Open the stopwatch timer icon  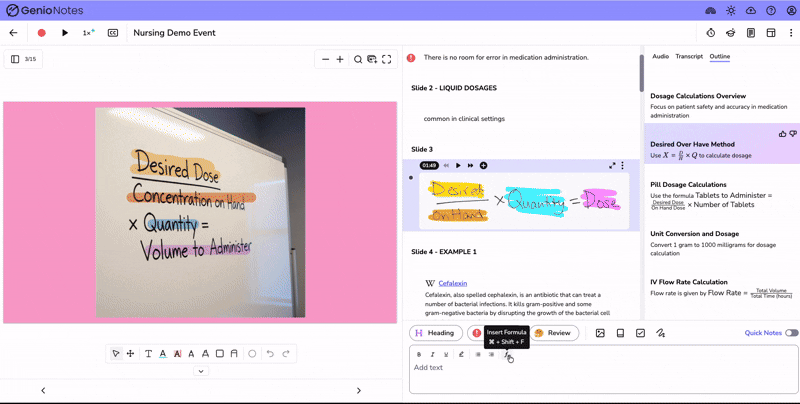[711, 33]
